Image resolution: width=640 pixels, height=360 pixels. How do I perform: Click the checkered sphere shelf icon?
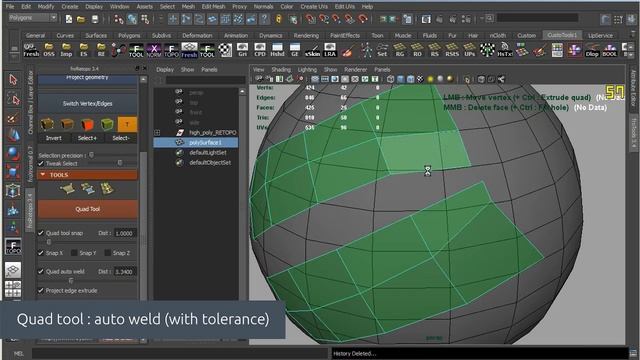tap(225, 50)
